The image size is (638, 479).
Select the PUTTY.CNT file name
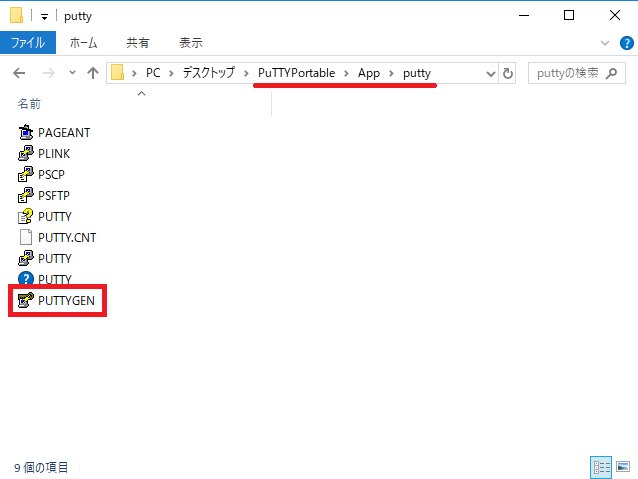pyautogui.click(x=67, y=237)
